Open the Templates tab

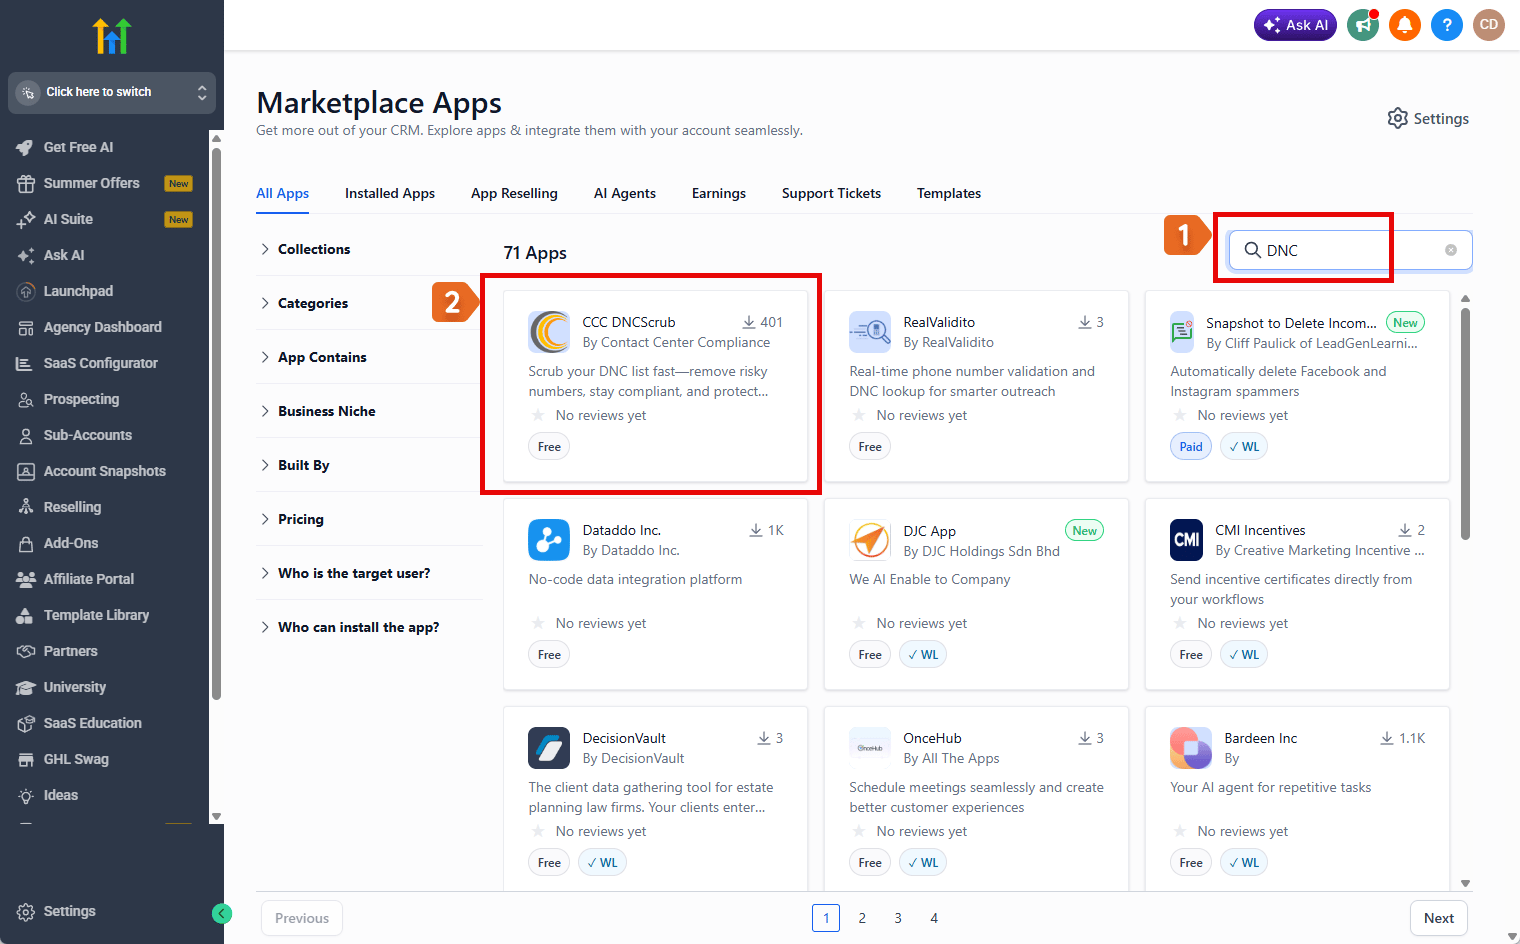point(949,193)
